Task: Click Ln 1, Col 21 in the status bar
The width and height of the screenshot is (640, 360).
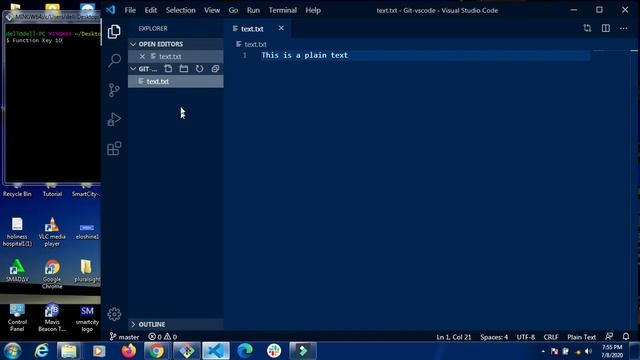Action: point(454,337)
